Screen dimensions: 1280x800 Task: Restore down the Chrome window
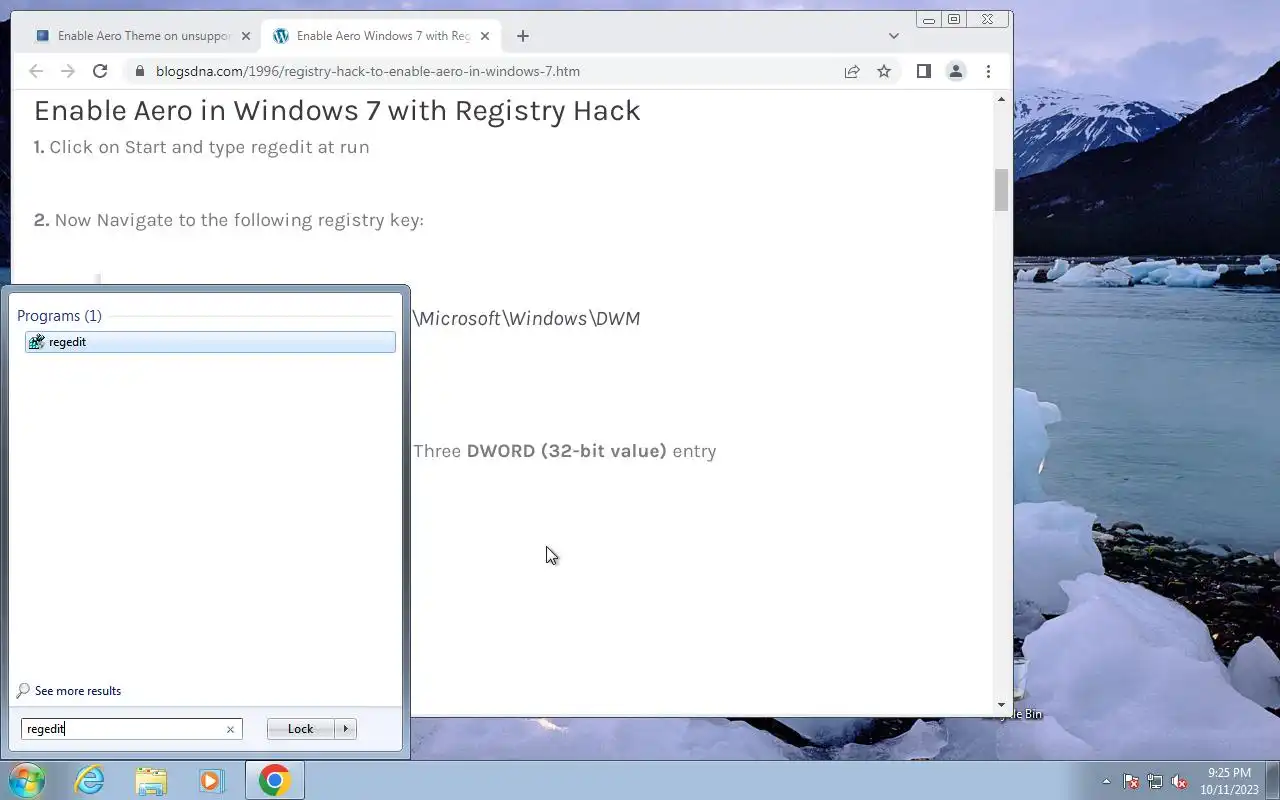tap(954, 19)
